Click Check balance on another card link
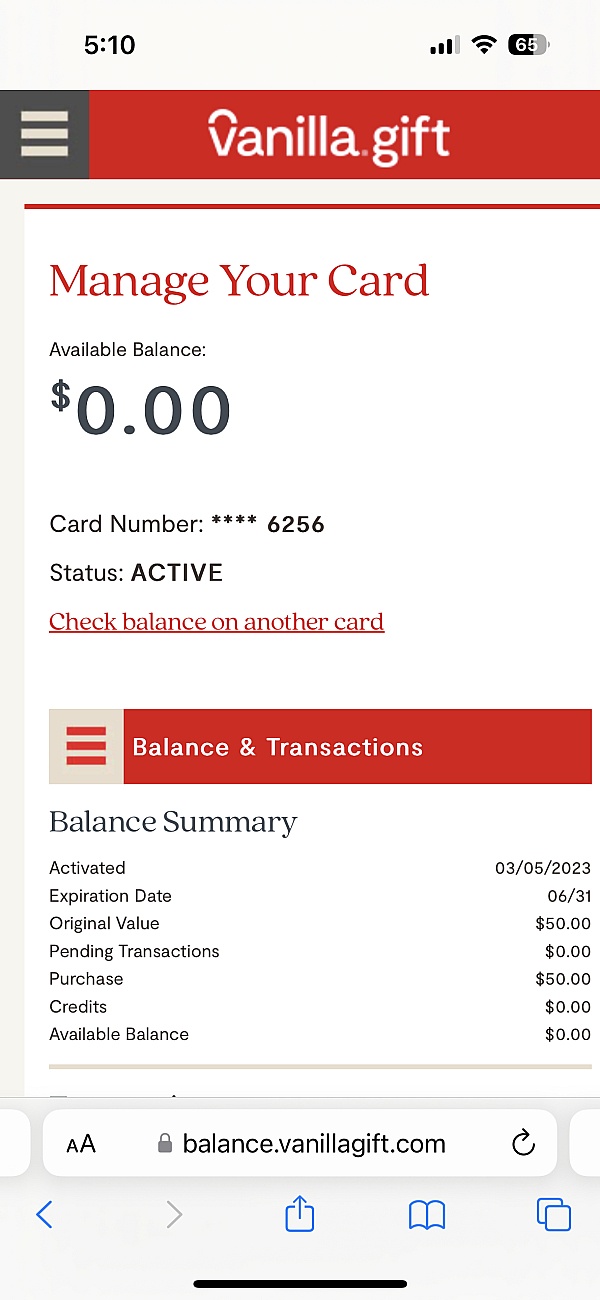The image size is (600, 1300). [216, 622]
